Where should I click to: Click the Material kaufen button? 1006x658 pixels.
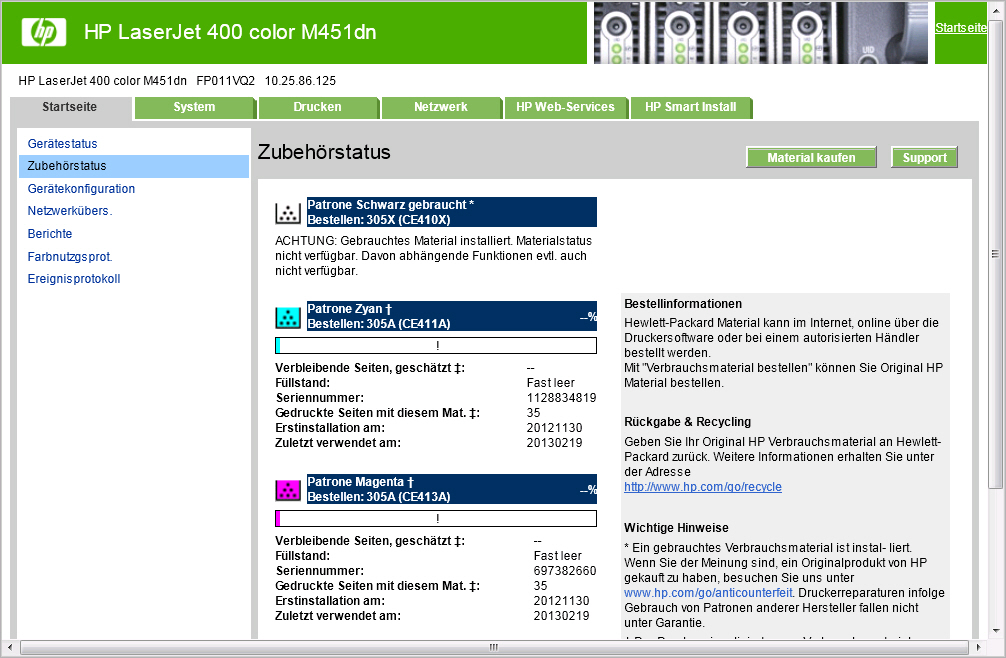point(811,158)
